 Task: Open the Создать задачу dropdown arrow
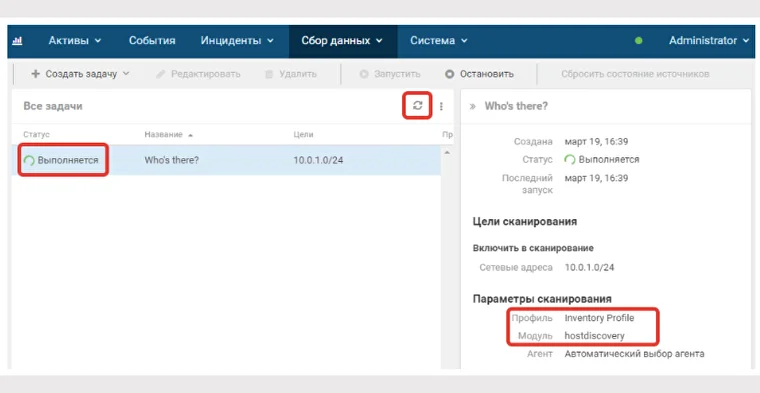(126, 74)
